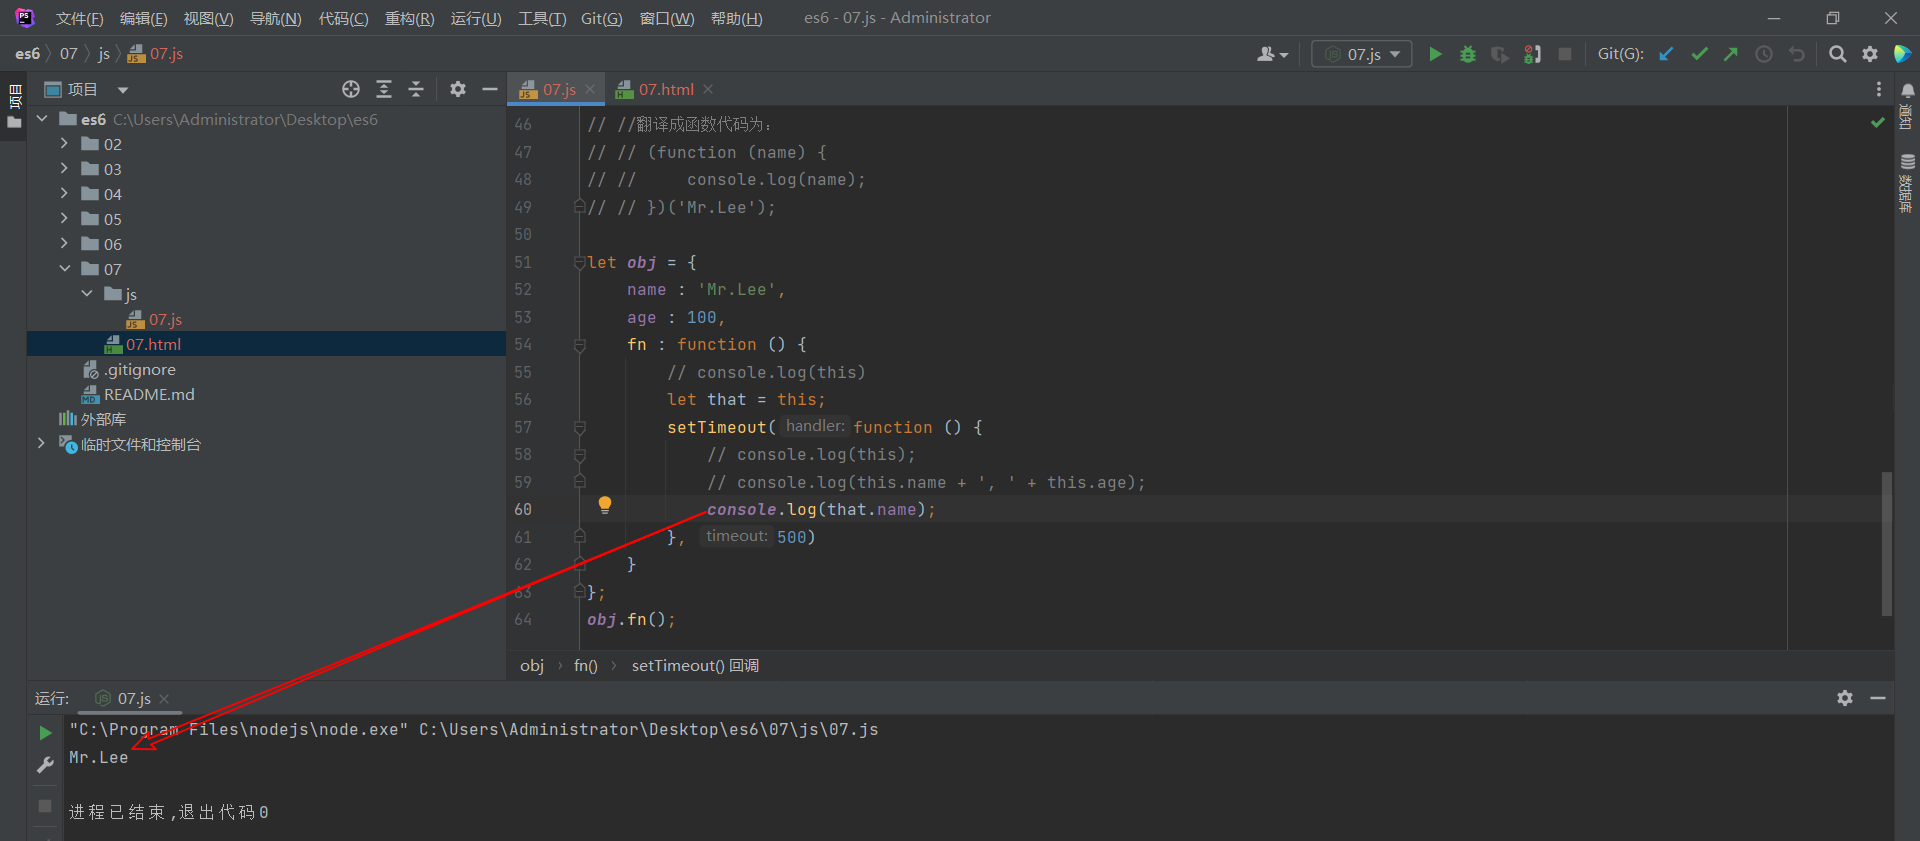Open the 07.js run configuration dropdown
Screen dimensions: 1920x841
(x=1362, y=54)
